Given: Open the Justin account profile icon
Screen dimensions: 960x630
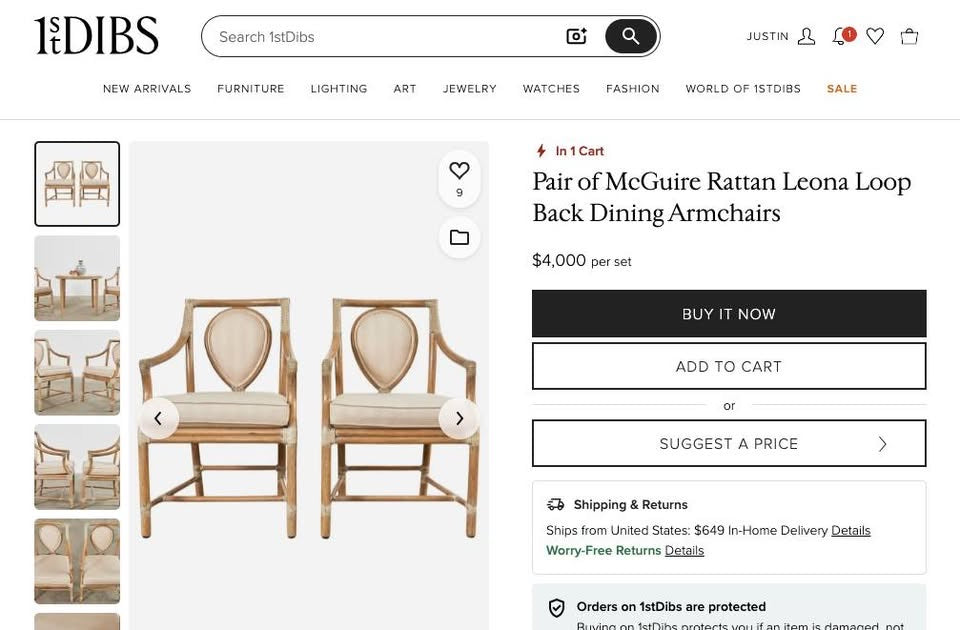Looking at the screenshot, I should click(x=806, y=36).
